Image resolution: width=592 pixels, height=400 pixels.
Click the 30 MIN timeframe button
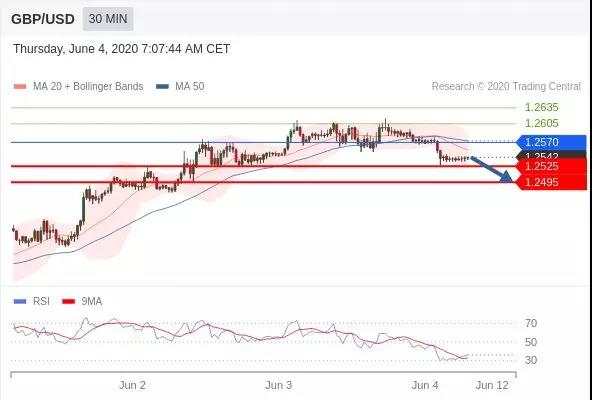108,19
